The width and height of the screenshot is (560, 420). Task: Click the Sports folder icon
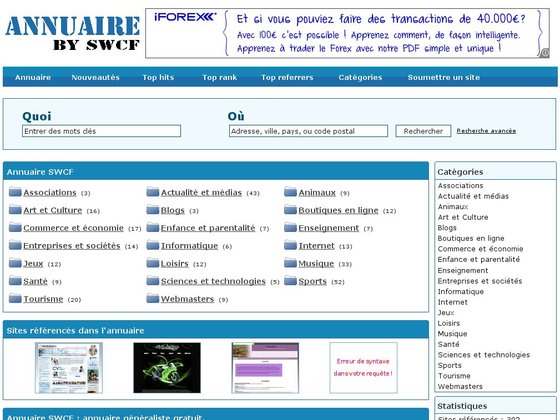290,280
